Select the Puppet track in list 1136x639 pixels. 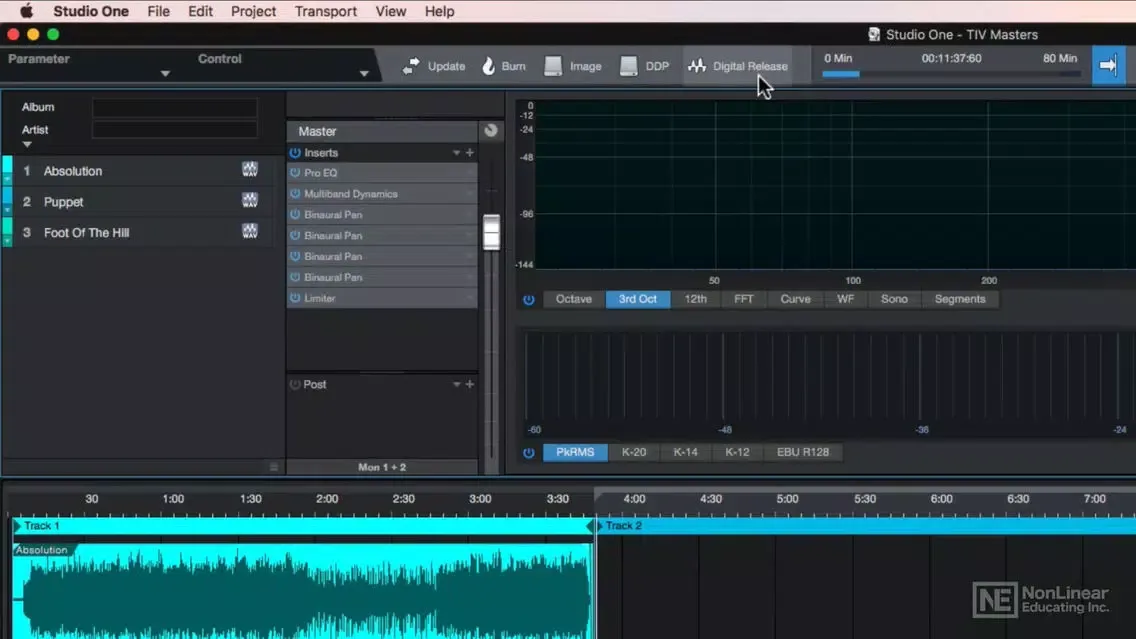point(138,201)
